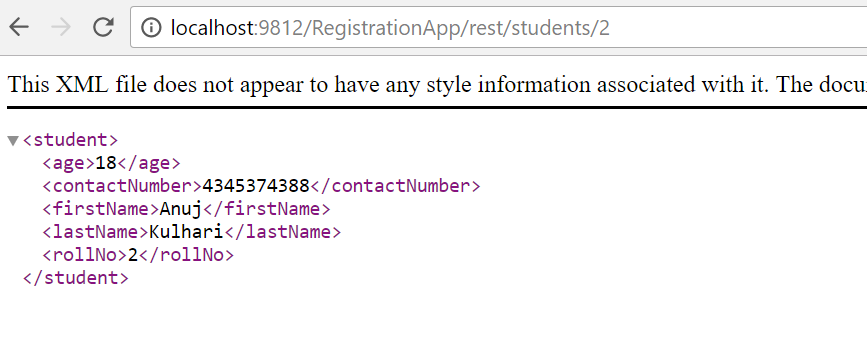Screen dimensions: 867x361
Task: Click the opening rollNo tag
Action: 85,255
